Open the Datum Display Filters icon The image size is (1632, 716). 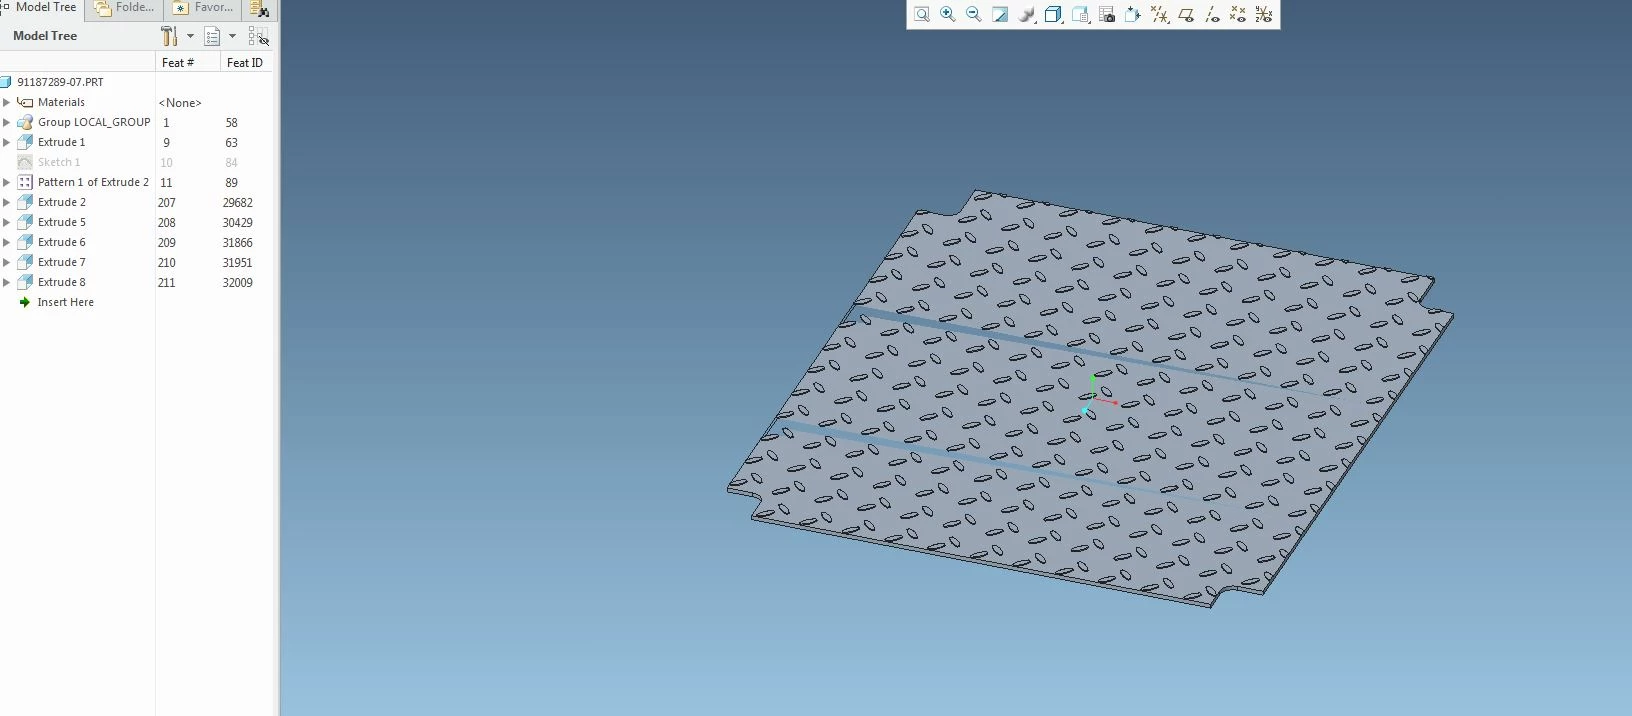tap(1160, 14)
